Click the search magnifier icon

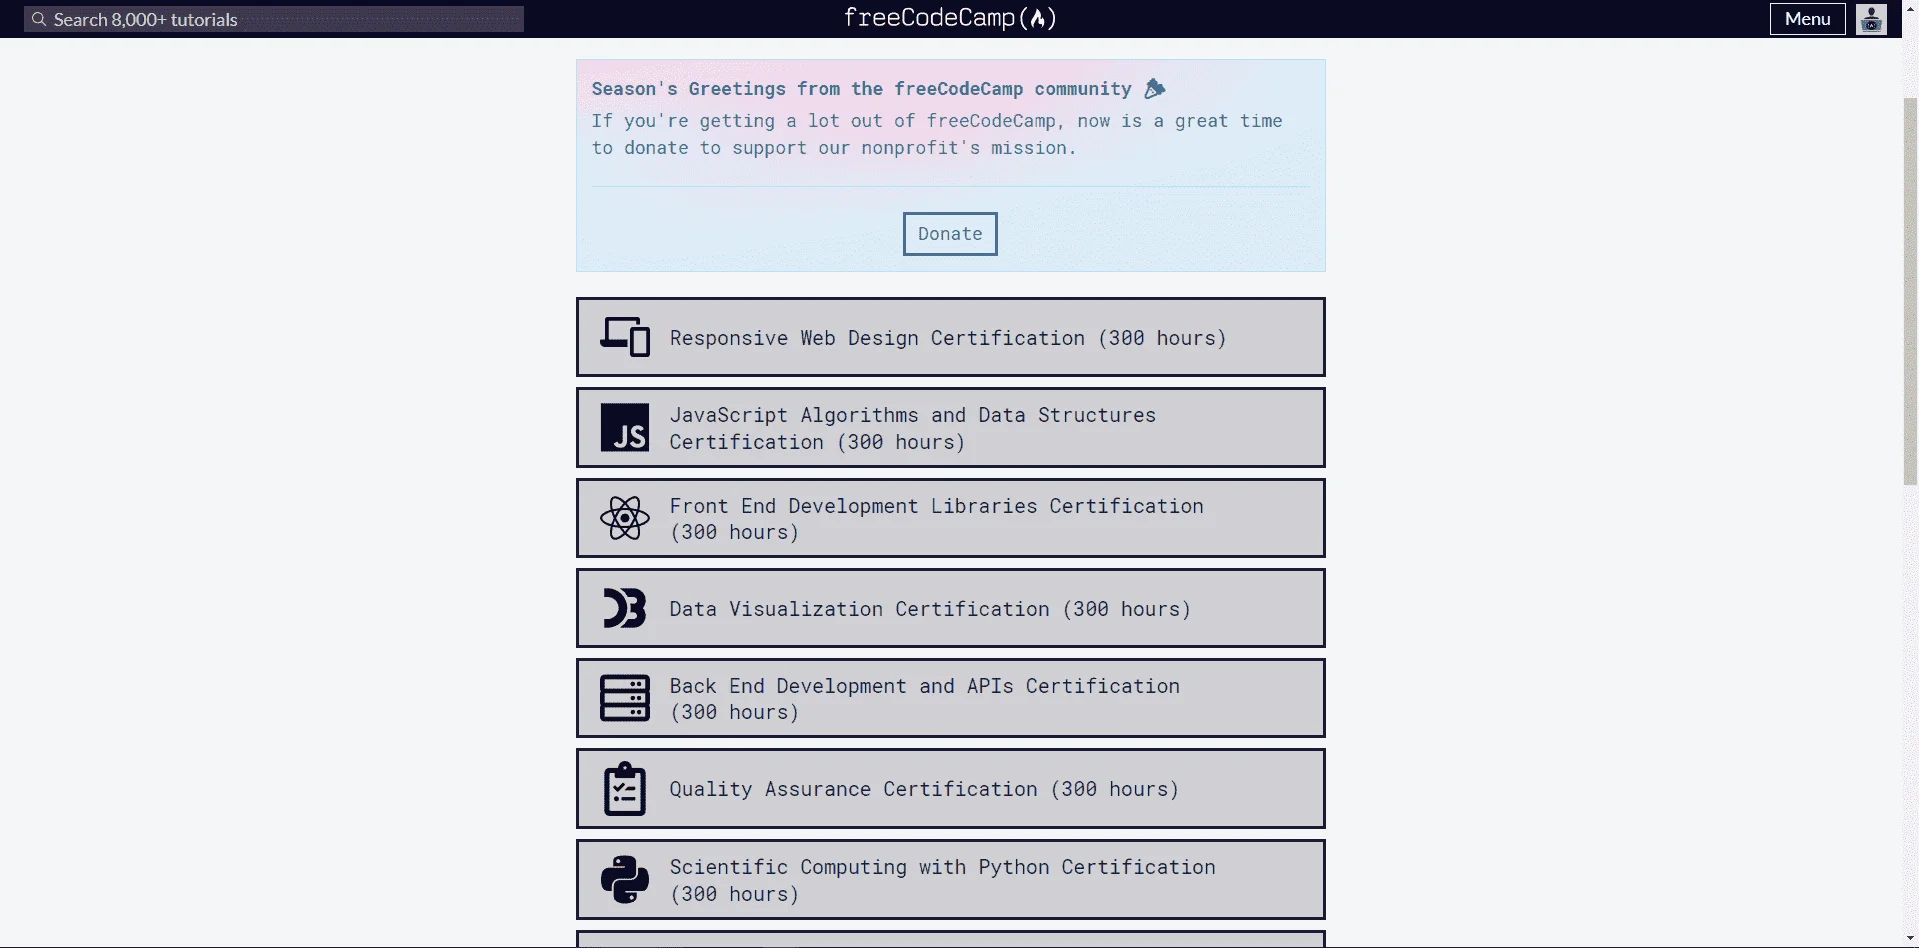tap(39, 19)
